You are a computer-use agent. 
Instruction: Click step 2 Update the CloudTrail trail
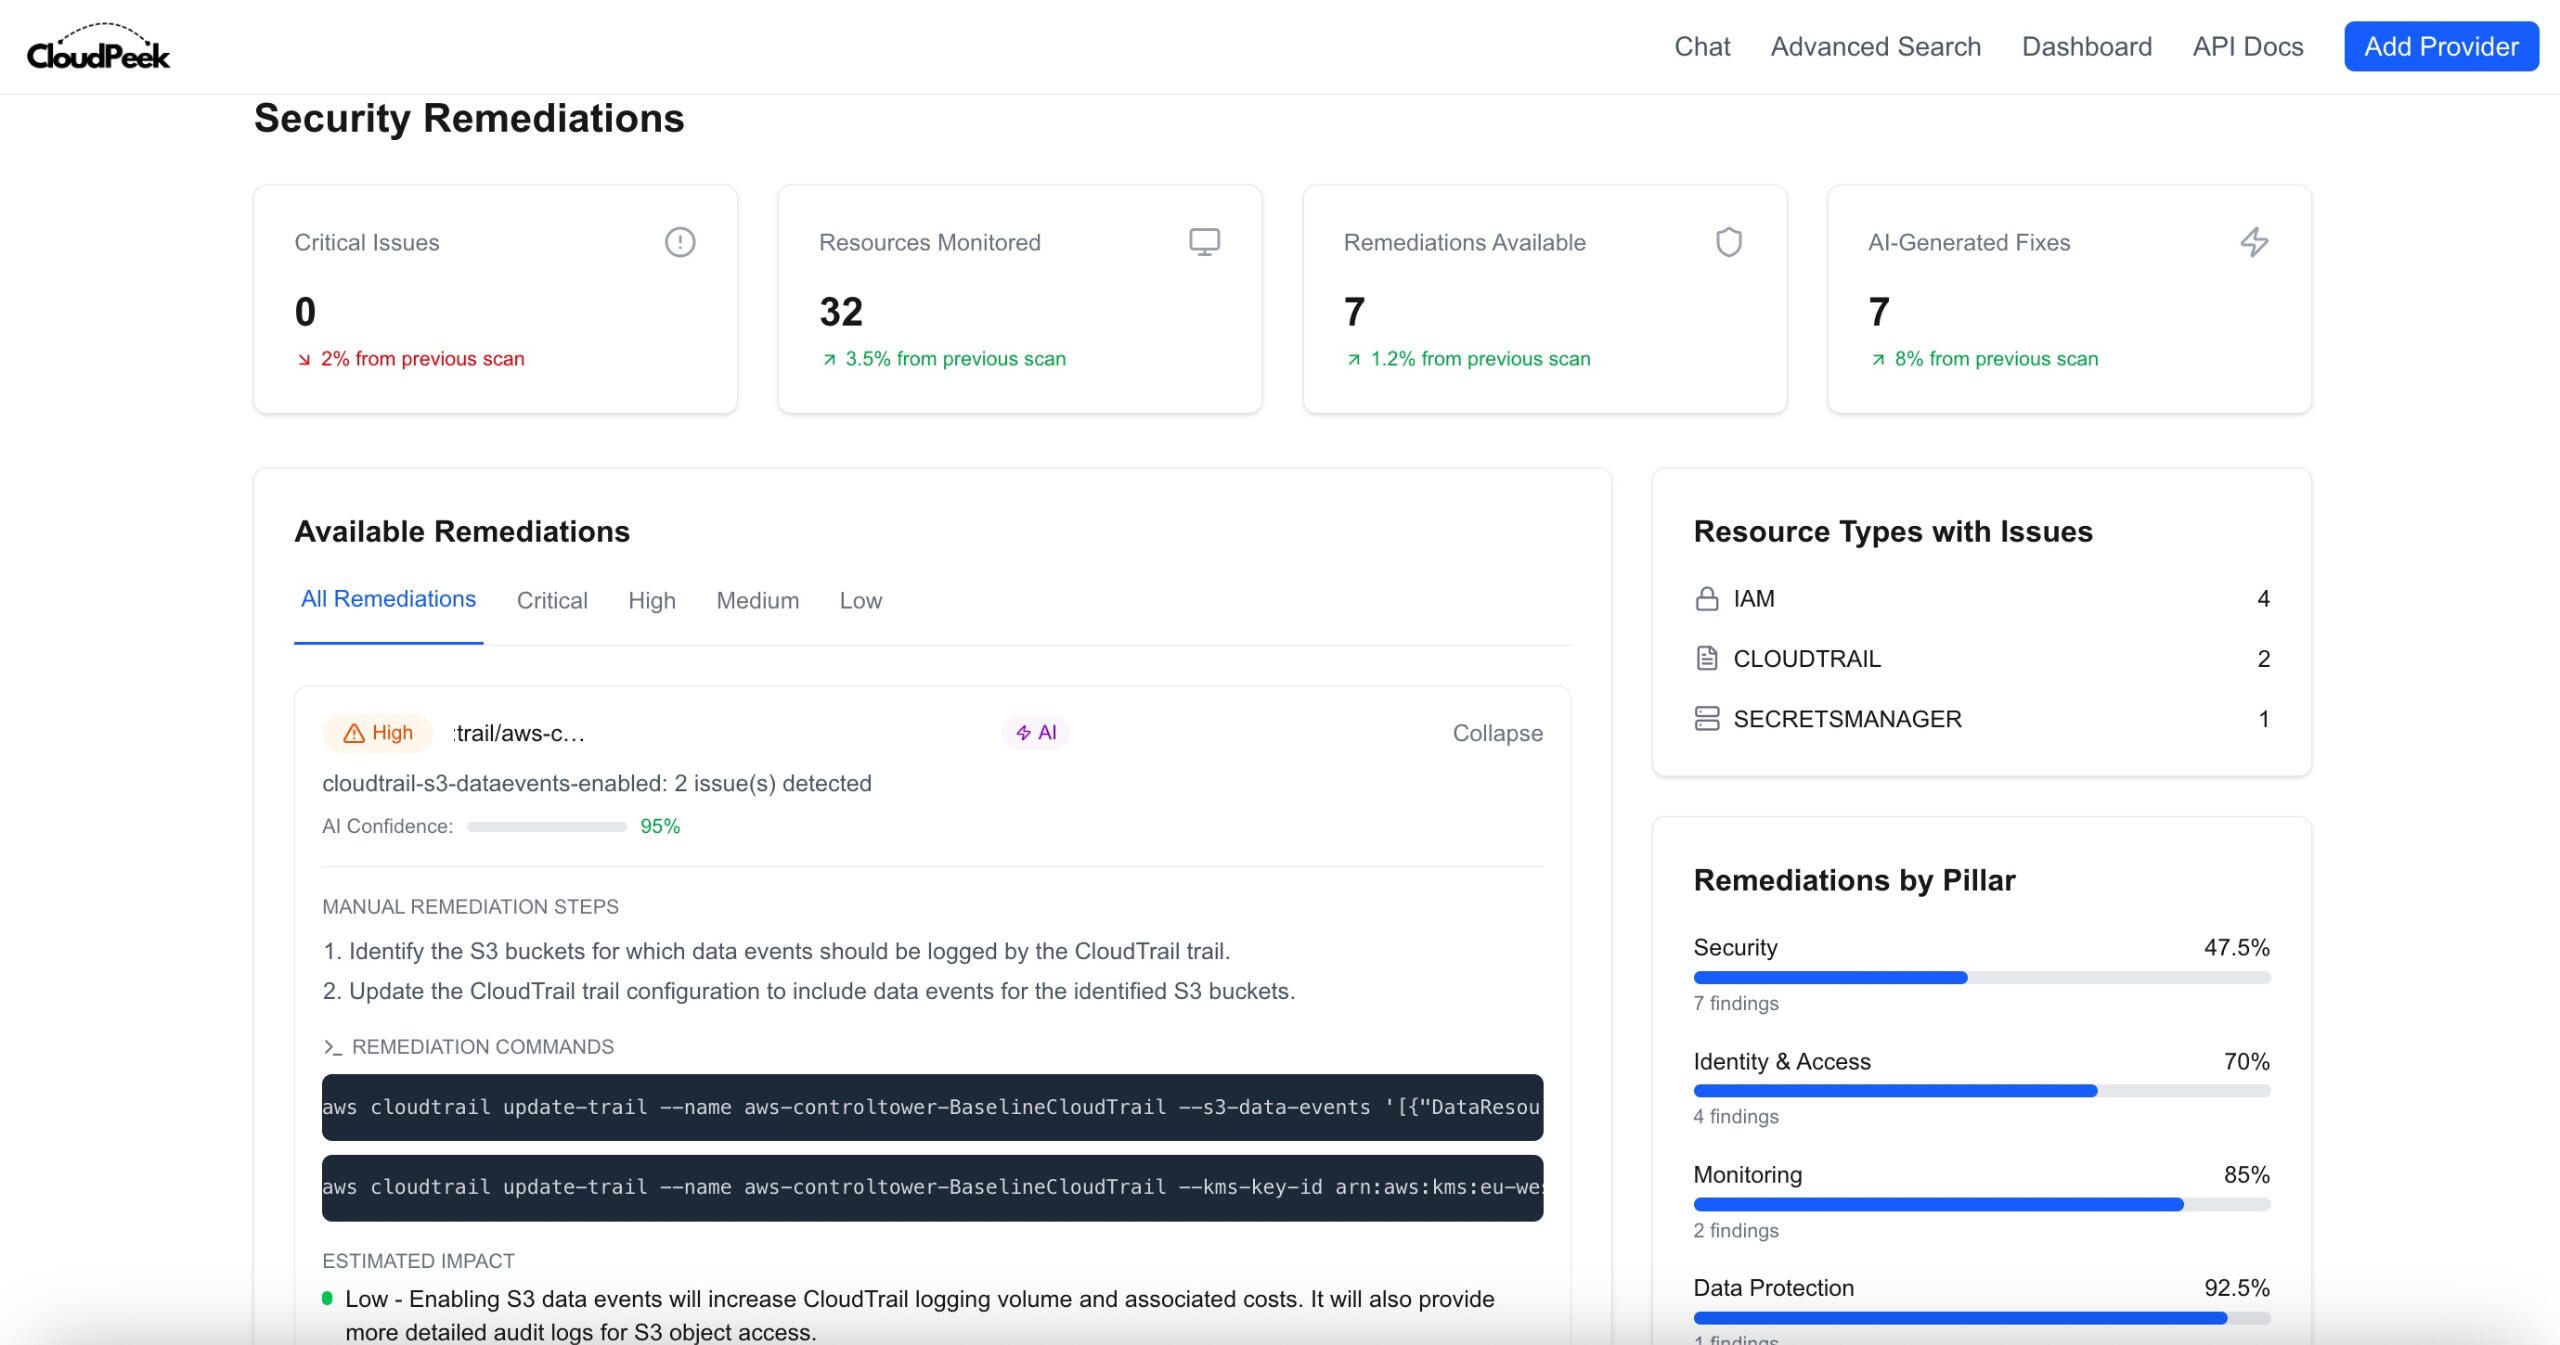point(808,991)
